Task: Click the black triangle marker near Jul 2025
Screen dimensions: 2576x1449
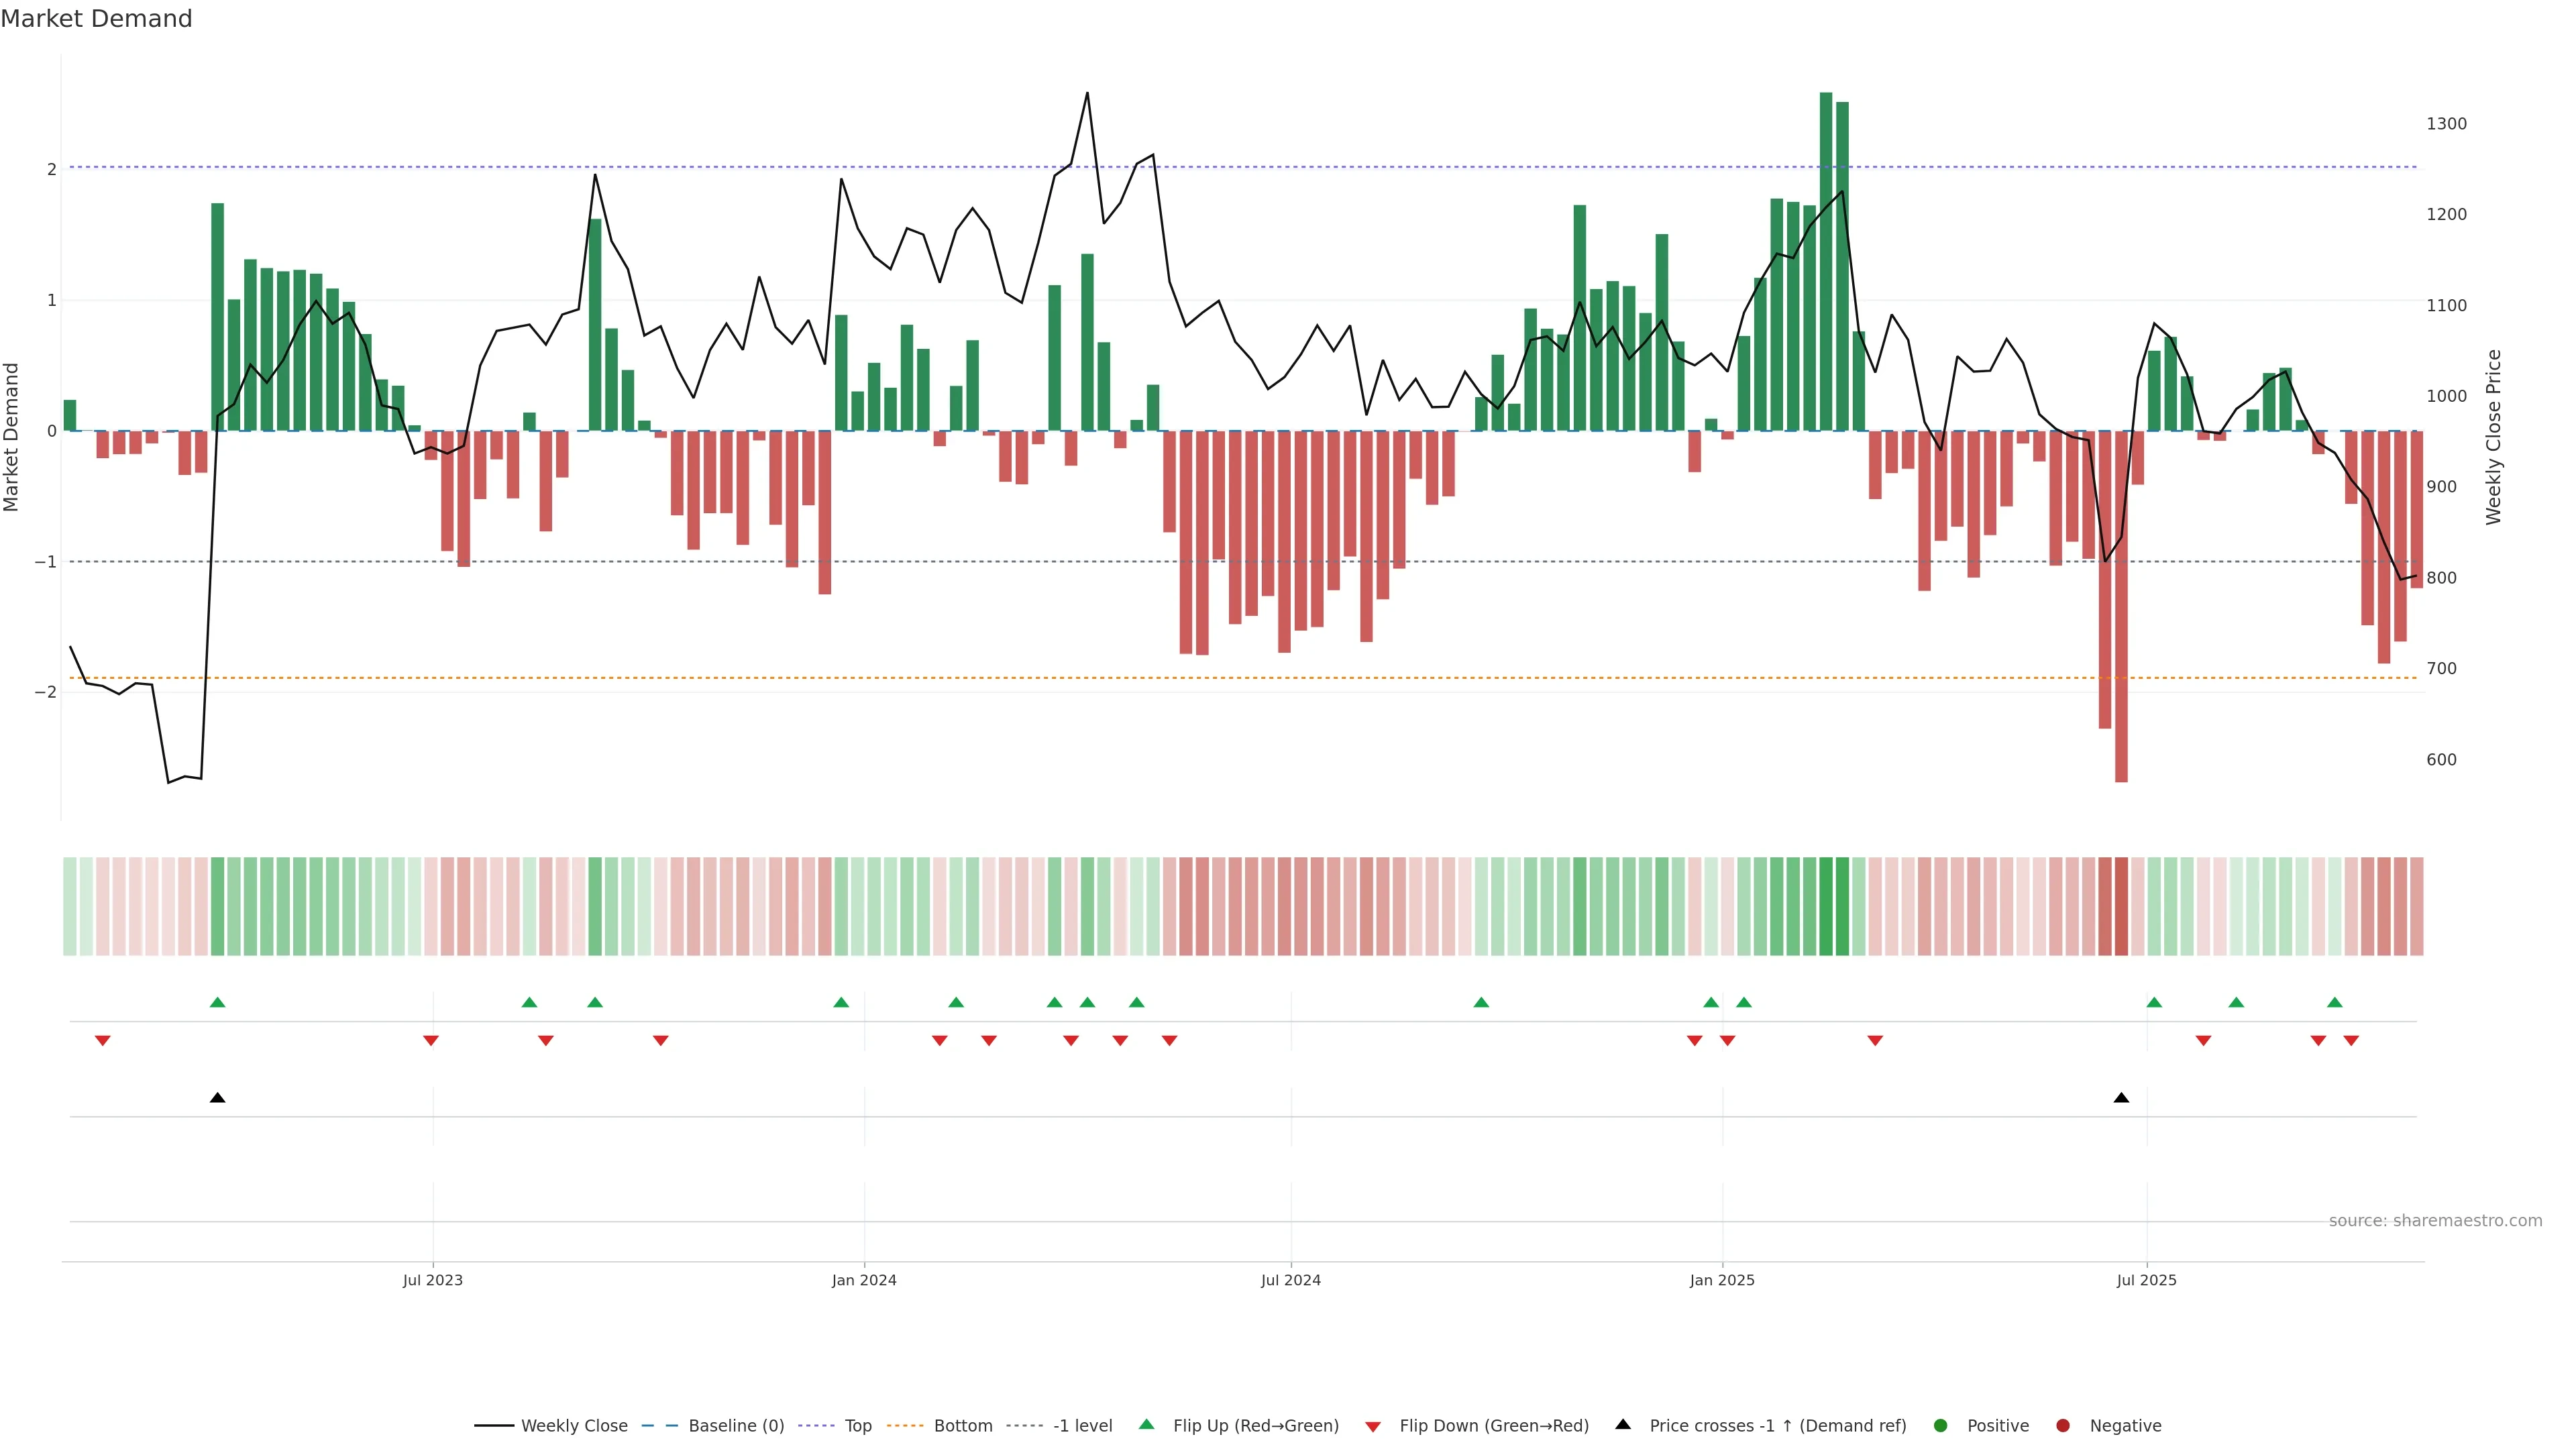Action: point(2121,1098)
